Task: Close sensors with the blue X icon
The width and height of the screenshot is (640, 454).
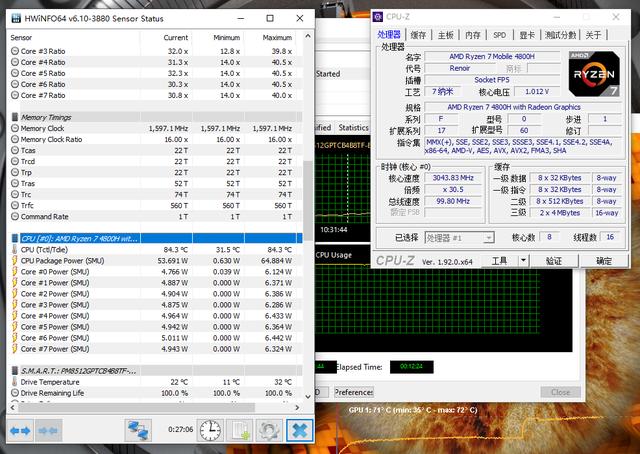Action: 298,429
